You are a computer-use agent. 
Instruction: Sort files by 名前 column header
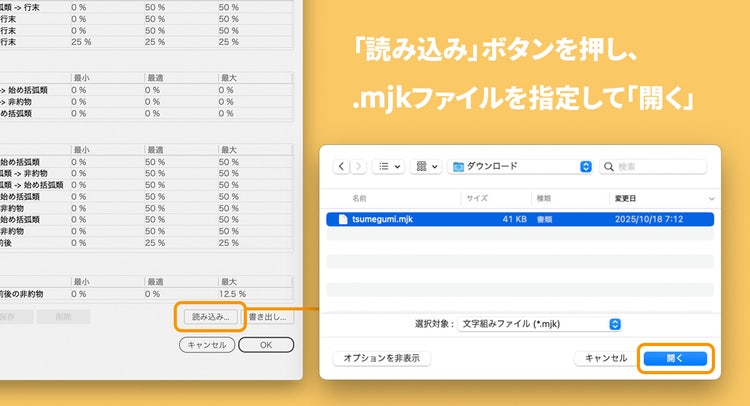tap(360, 198)
